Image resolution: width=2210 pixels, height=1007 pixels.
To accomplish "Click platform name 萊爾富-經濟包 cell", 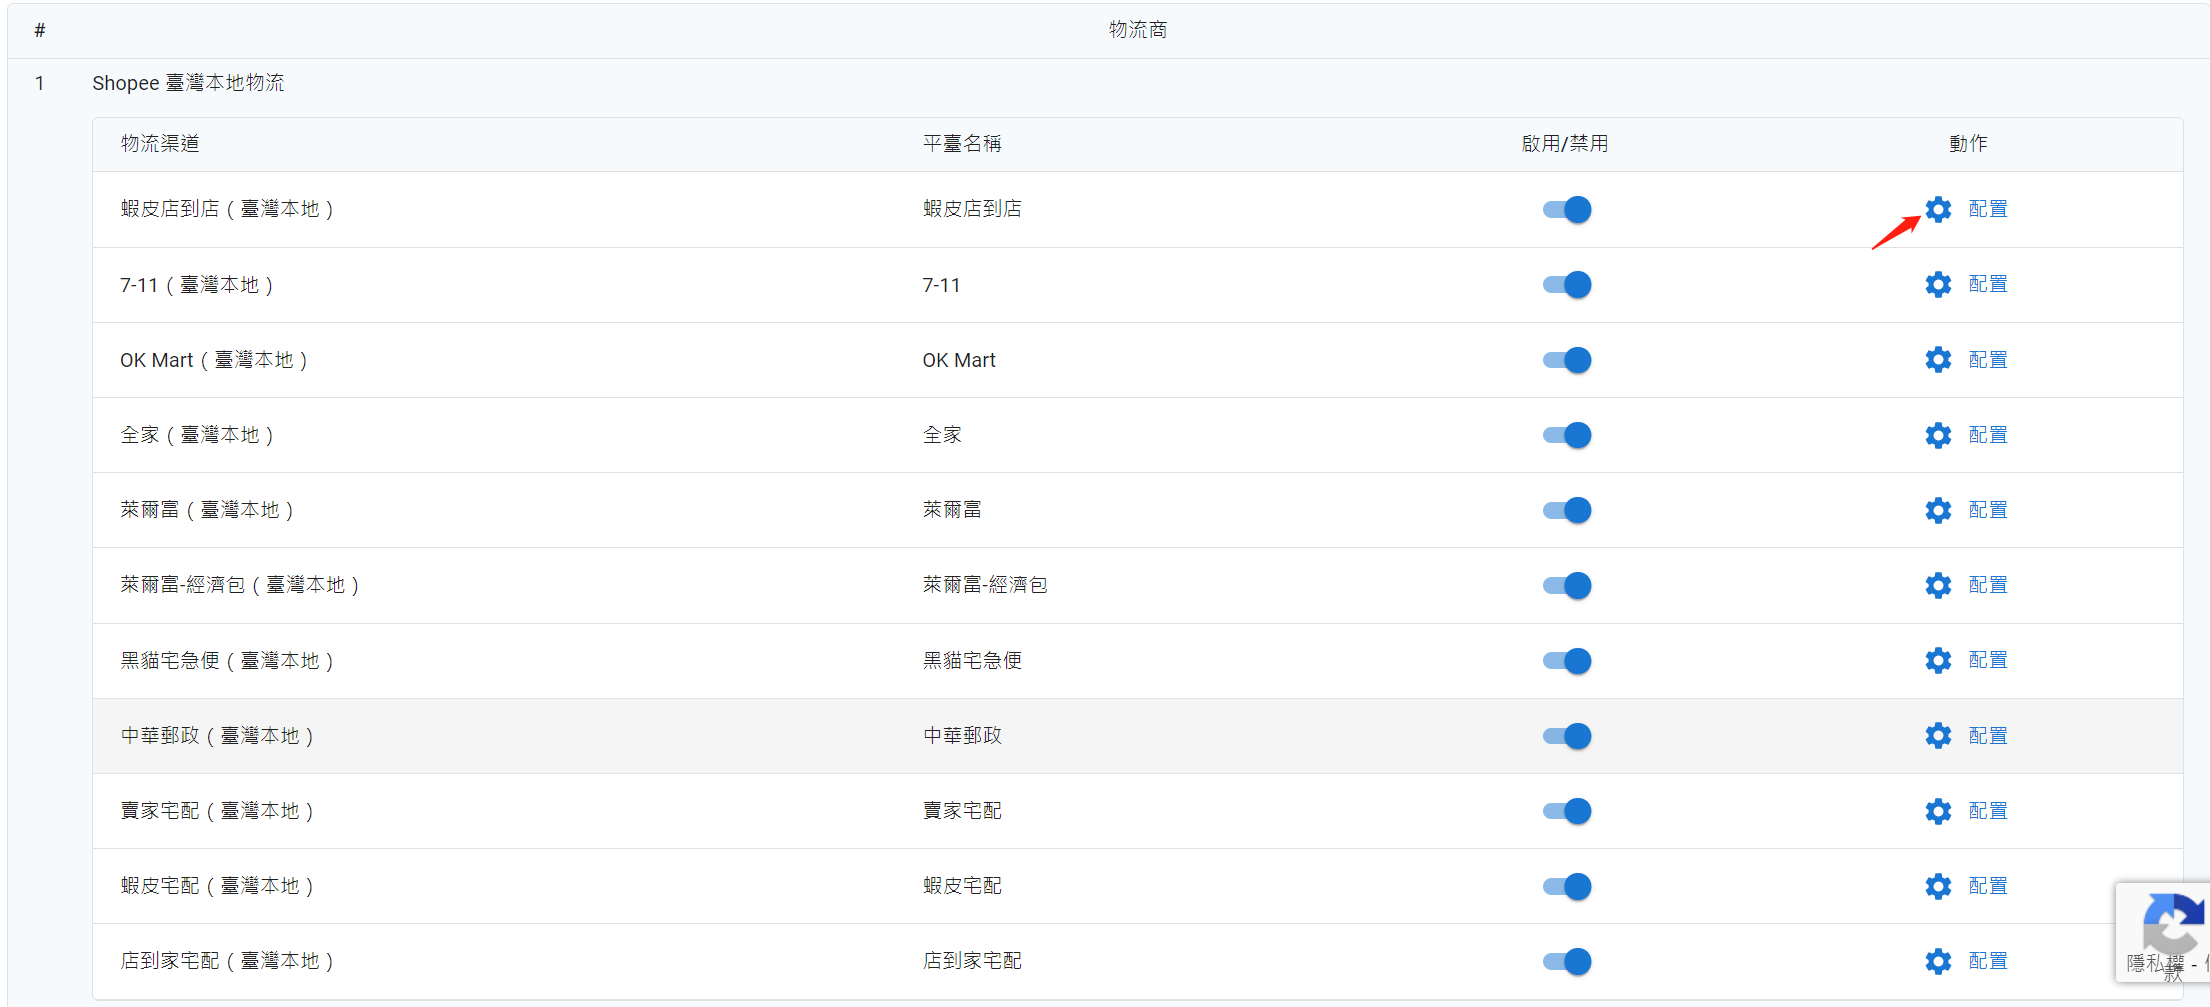I will 985,585.
